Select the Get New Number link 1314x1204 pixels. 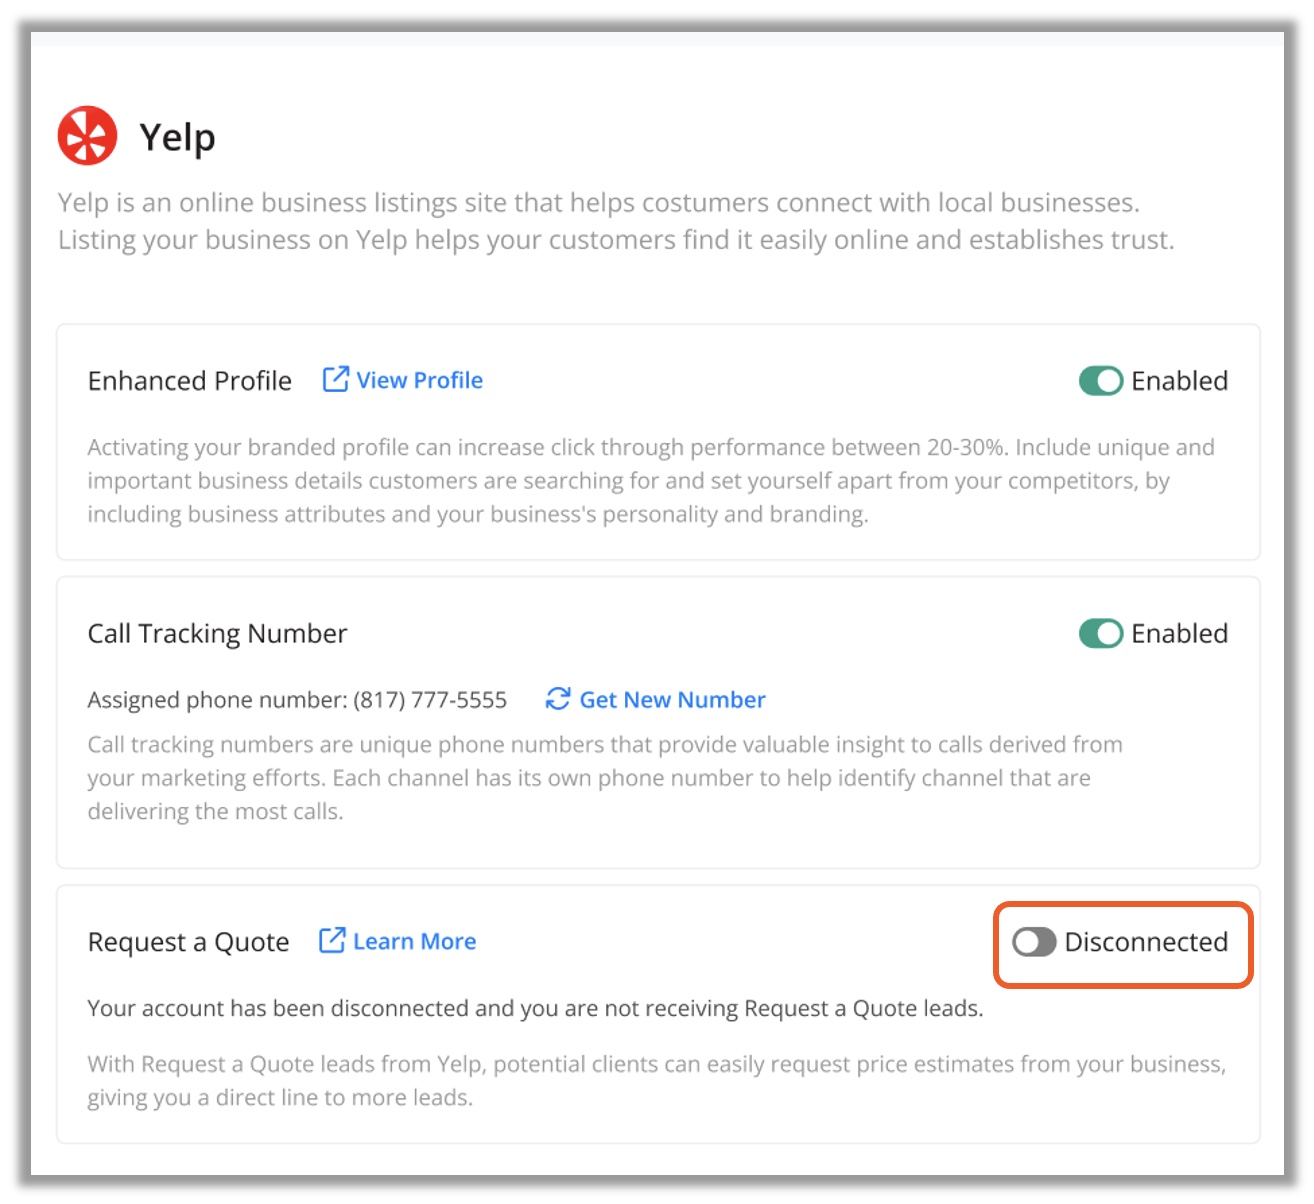[672, 699]
